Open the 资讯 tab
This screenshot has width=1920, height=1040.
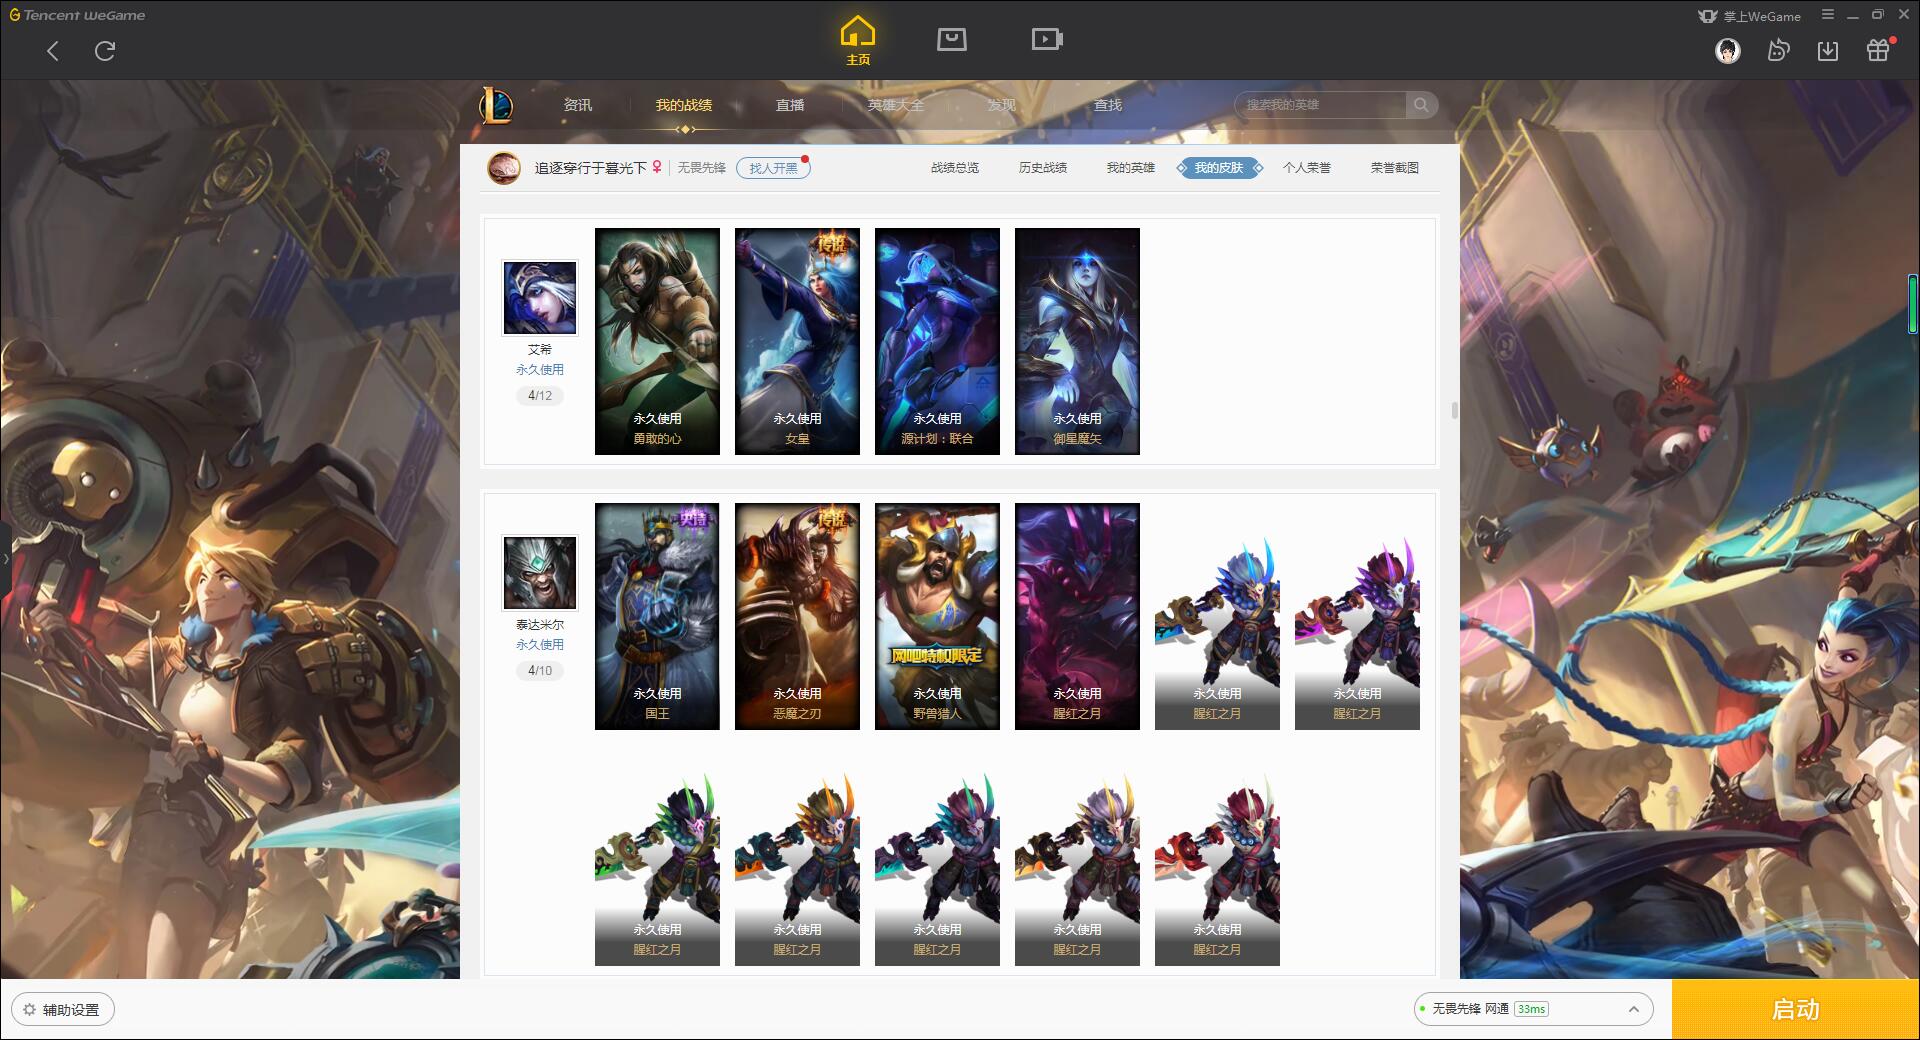578,105
